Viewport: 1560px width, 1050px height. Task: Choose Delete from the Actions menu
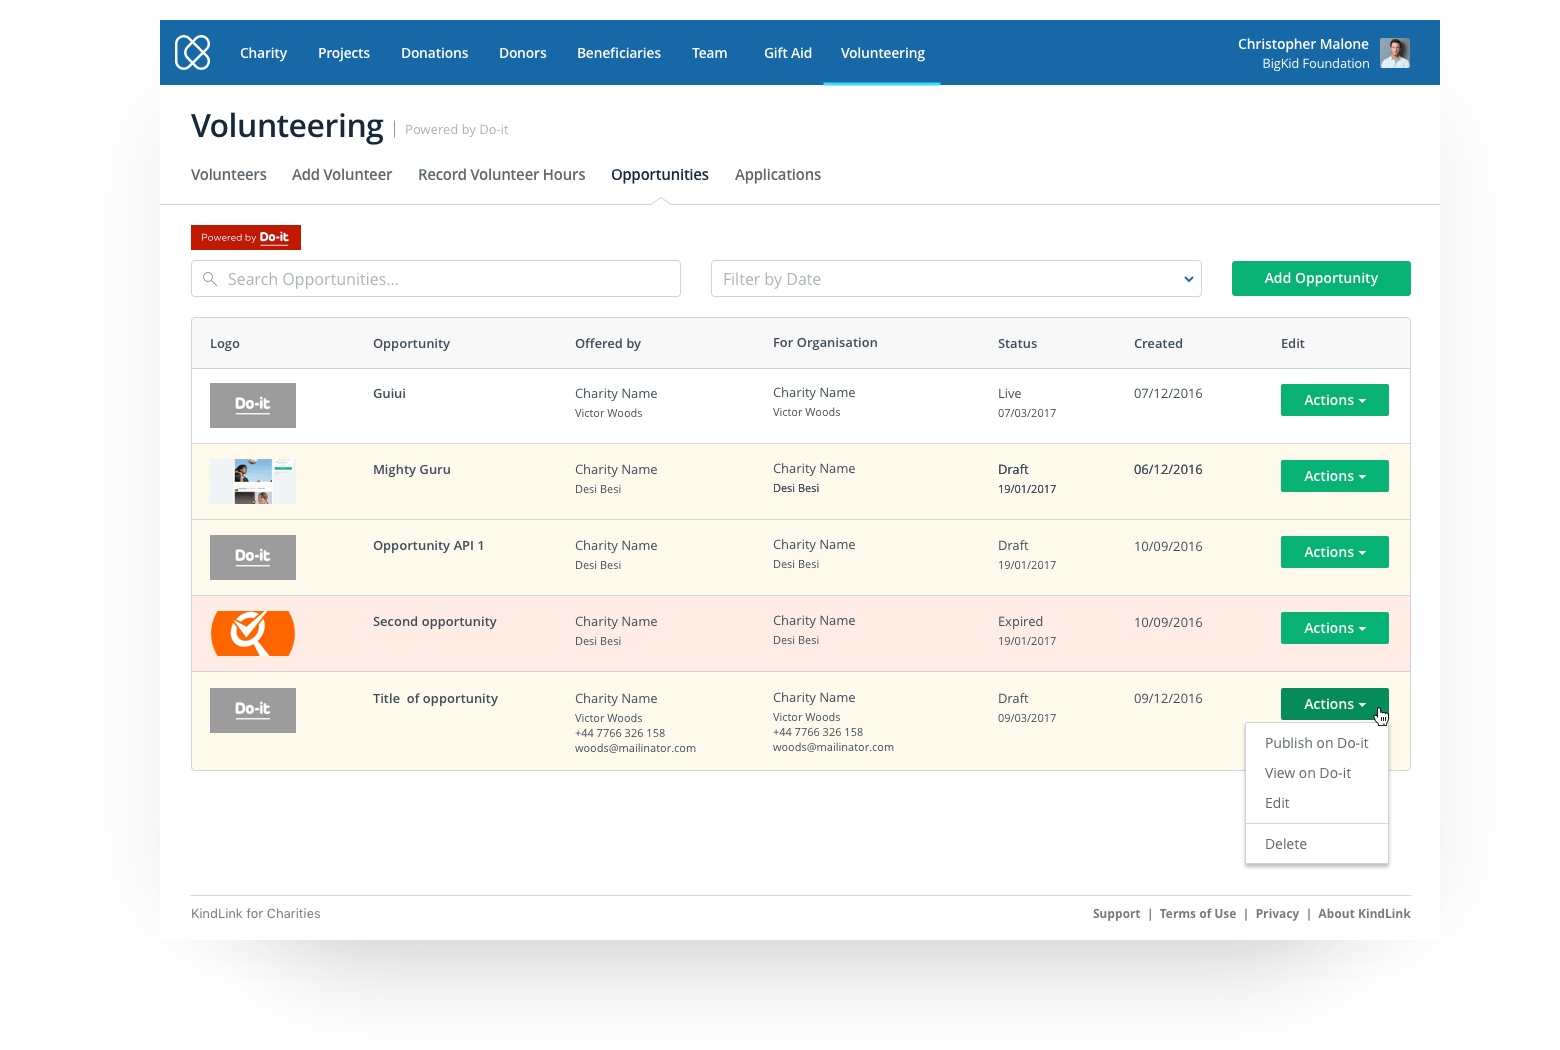click(x=1316, y=844)
